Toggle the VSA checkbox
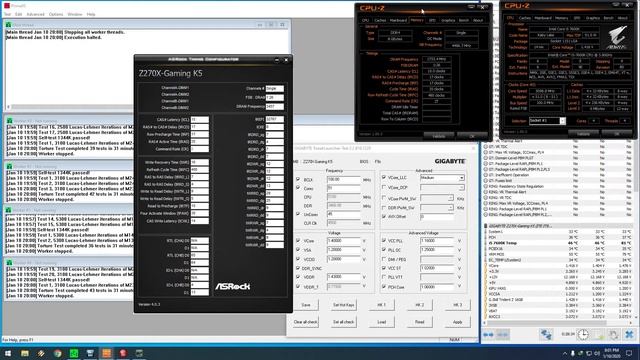Image resolution: width=640 pixels, height=360 pixels. click(298, 250)
